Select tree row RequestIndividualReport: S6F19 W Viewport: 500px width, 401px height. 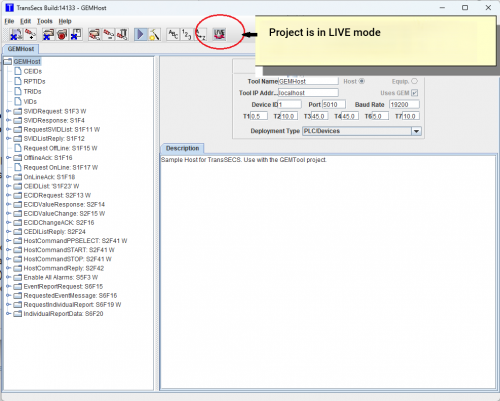[x=72, y=305]
